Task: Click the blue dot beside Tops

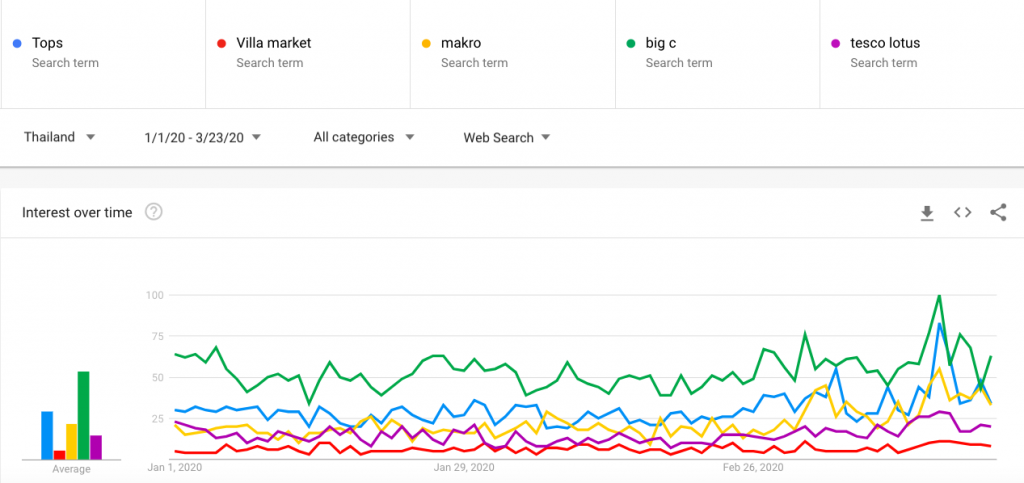Action: tap(17, 44)
